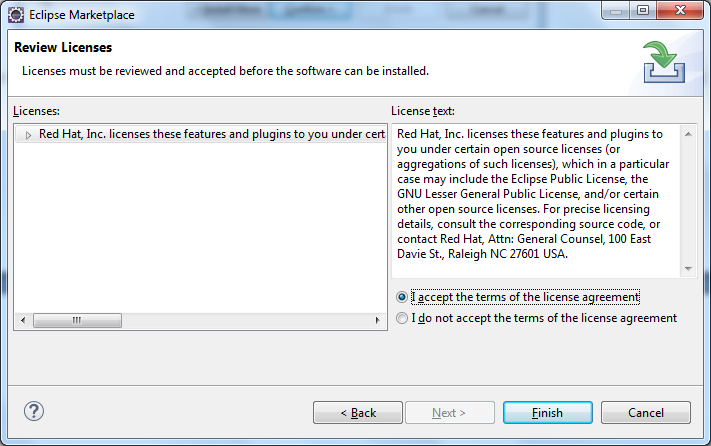This screenshot has width=711, height=446.
Task: Click the disabled Next button
Action: 449,412
